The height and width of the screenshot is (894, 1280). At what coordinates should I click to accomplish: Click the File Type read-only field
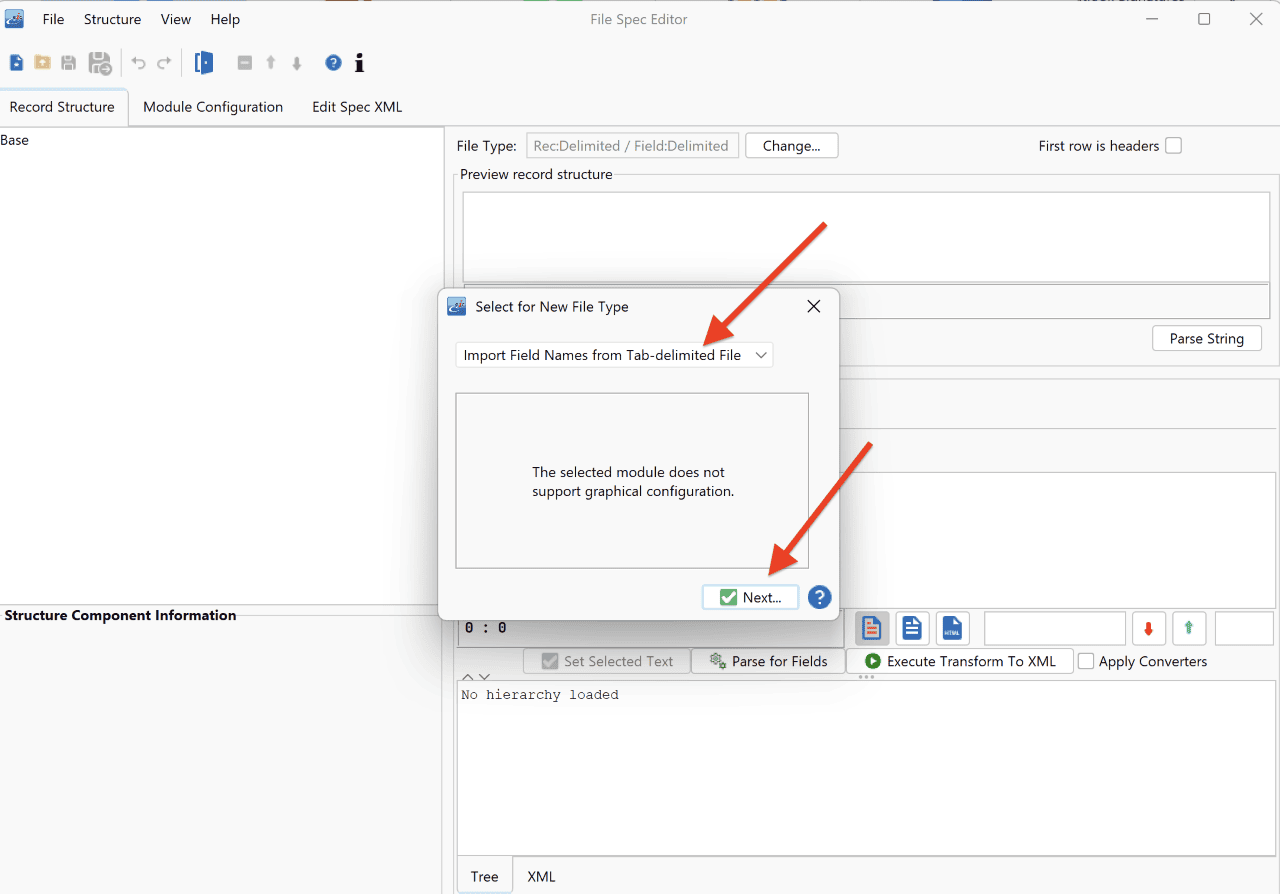tap(632, 146)
